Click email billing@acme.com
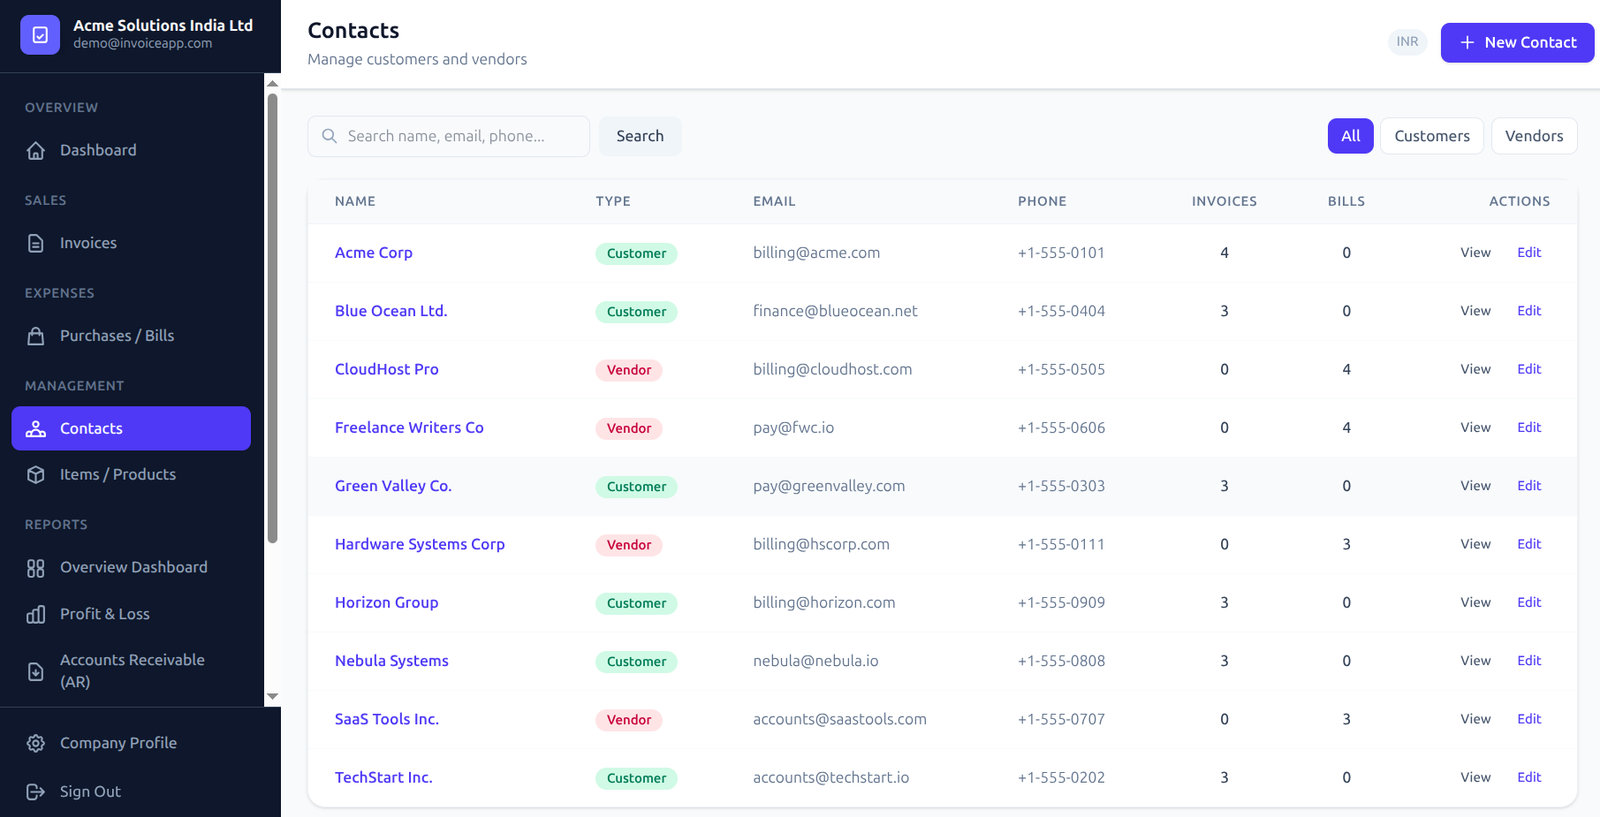The height and width of the screenshot is (817, 1600). pos(816,253)
